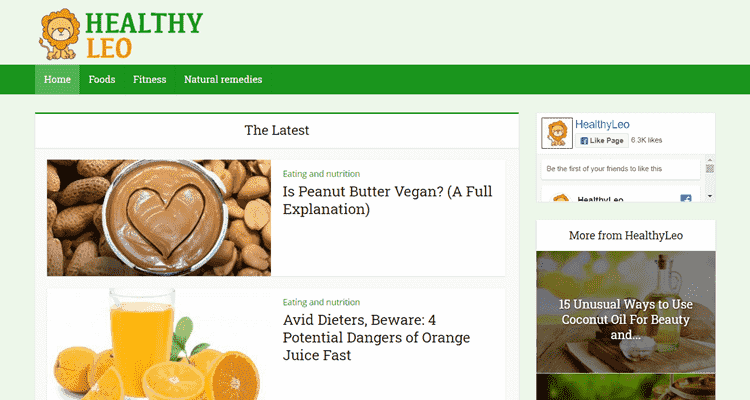Open the Fitness menu item
Screen dimensions: 750x400
(x=150, y=79)
